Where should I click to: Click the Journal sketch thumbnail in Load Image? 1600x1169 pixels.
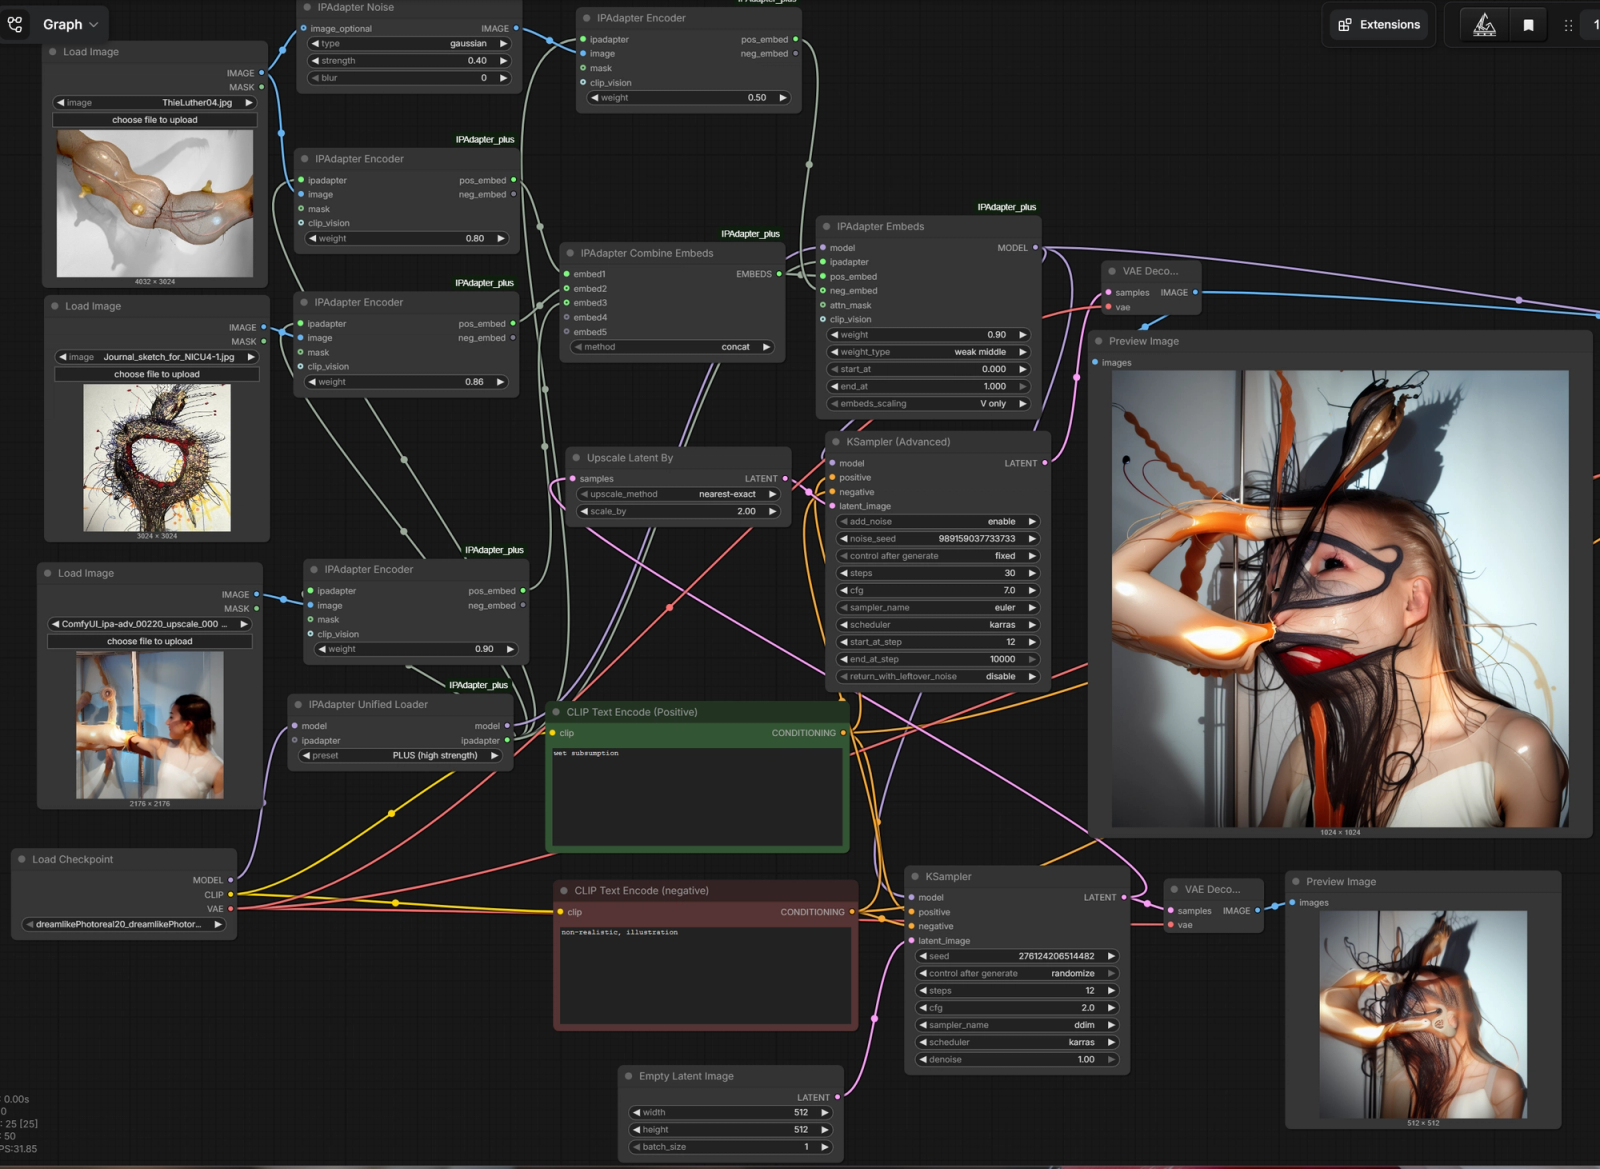tap(157, 458)
